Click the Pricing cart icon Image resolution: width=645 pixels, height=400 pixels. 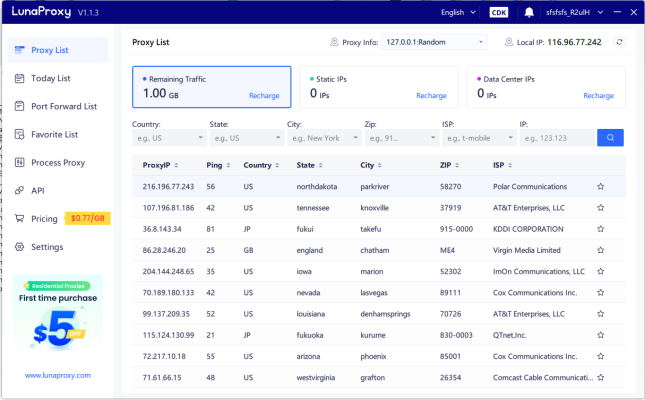19,219
